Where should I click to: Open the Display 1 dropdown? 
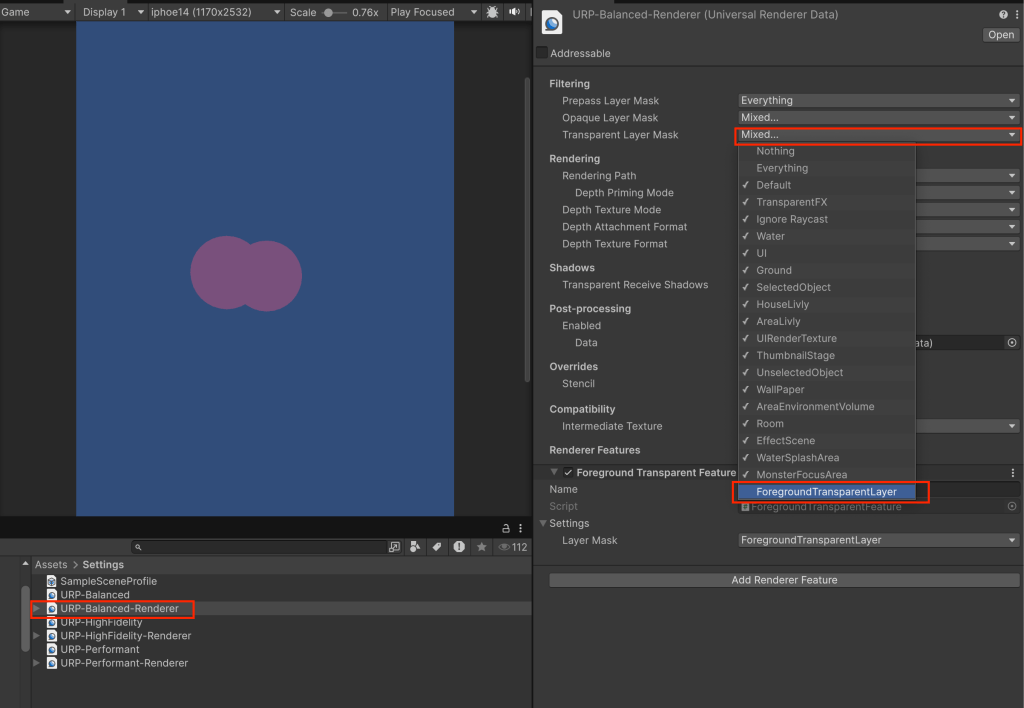click(110, 11)
